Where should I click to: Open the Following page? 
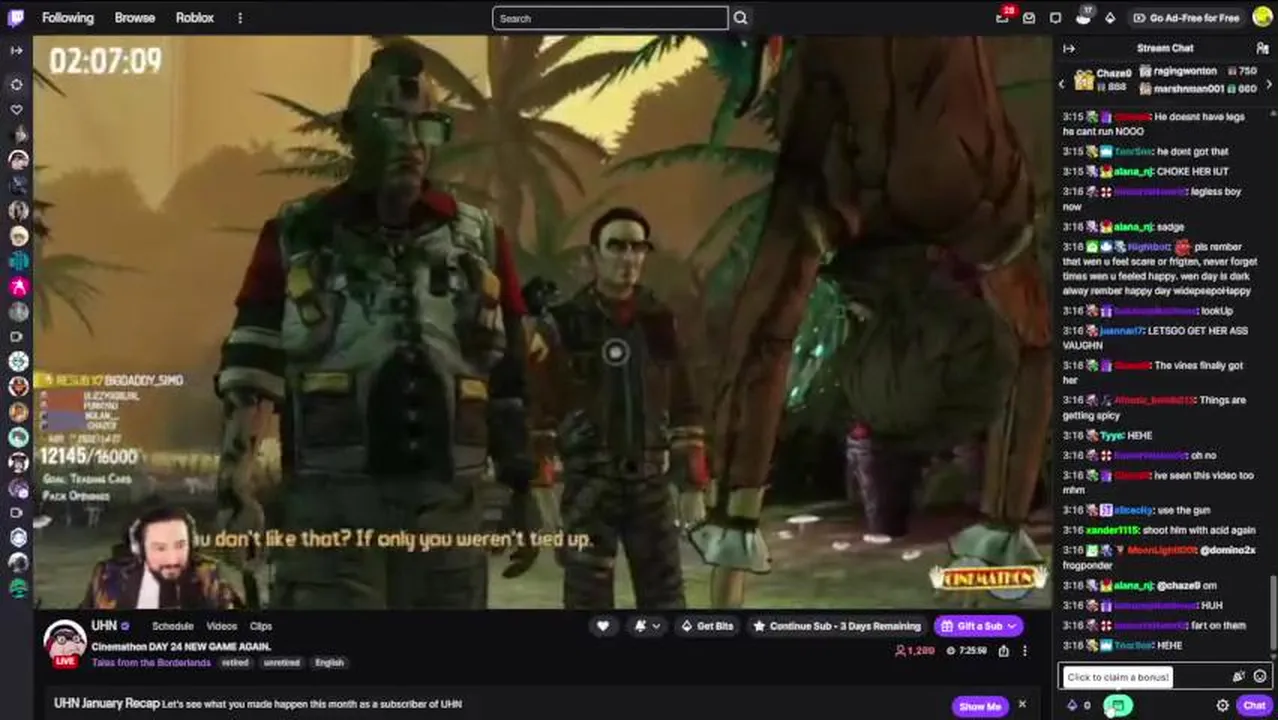[x=67, y=17]
